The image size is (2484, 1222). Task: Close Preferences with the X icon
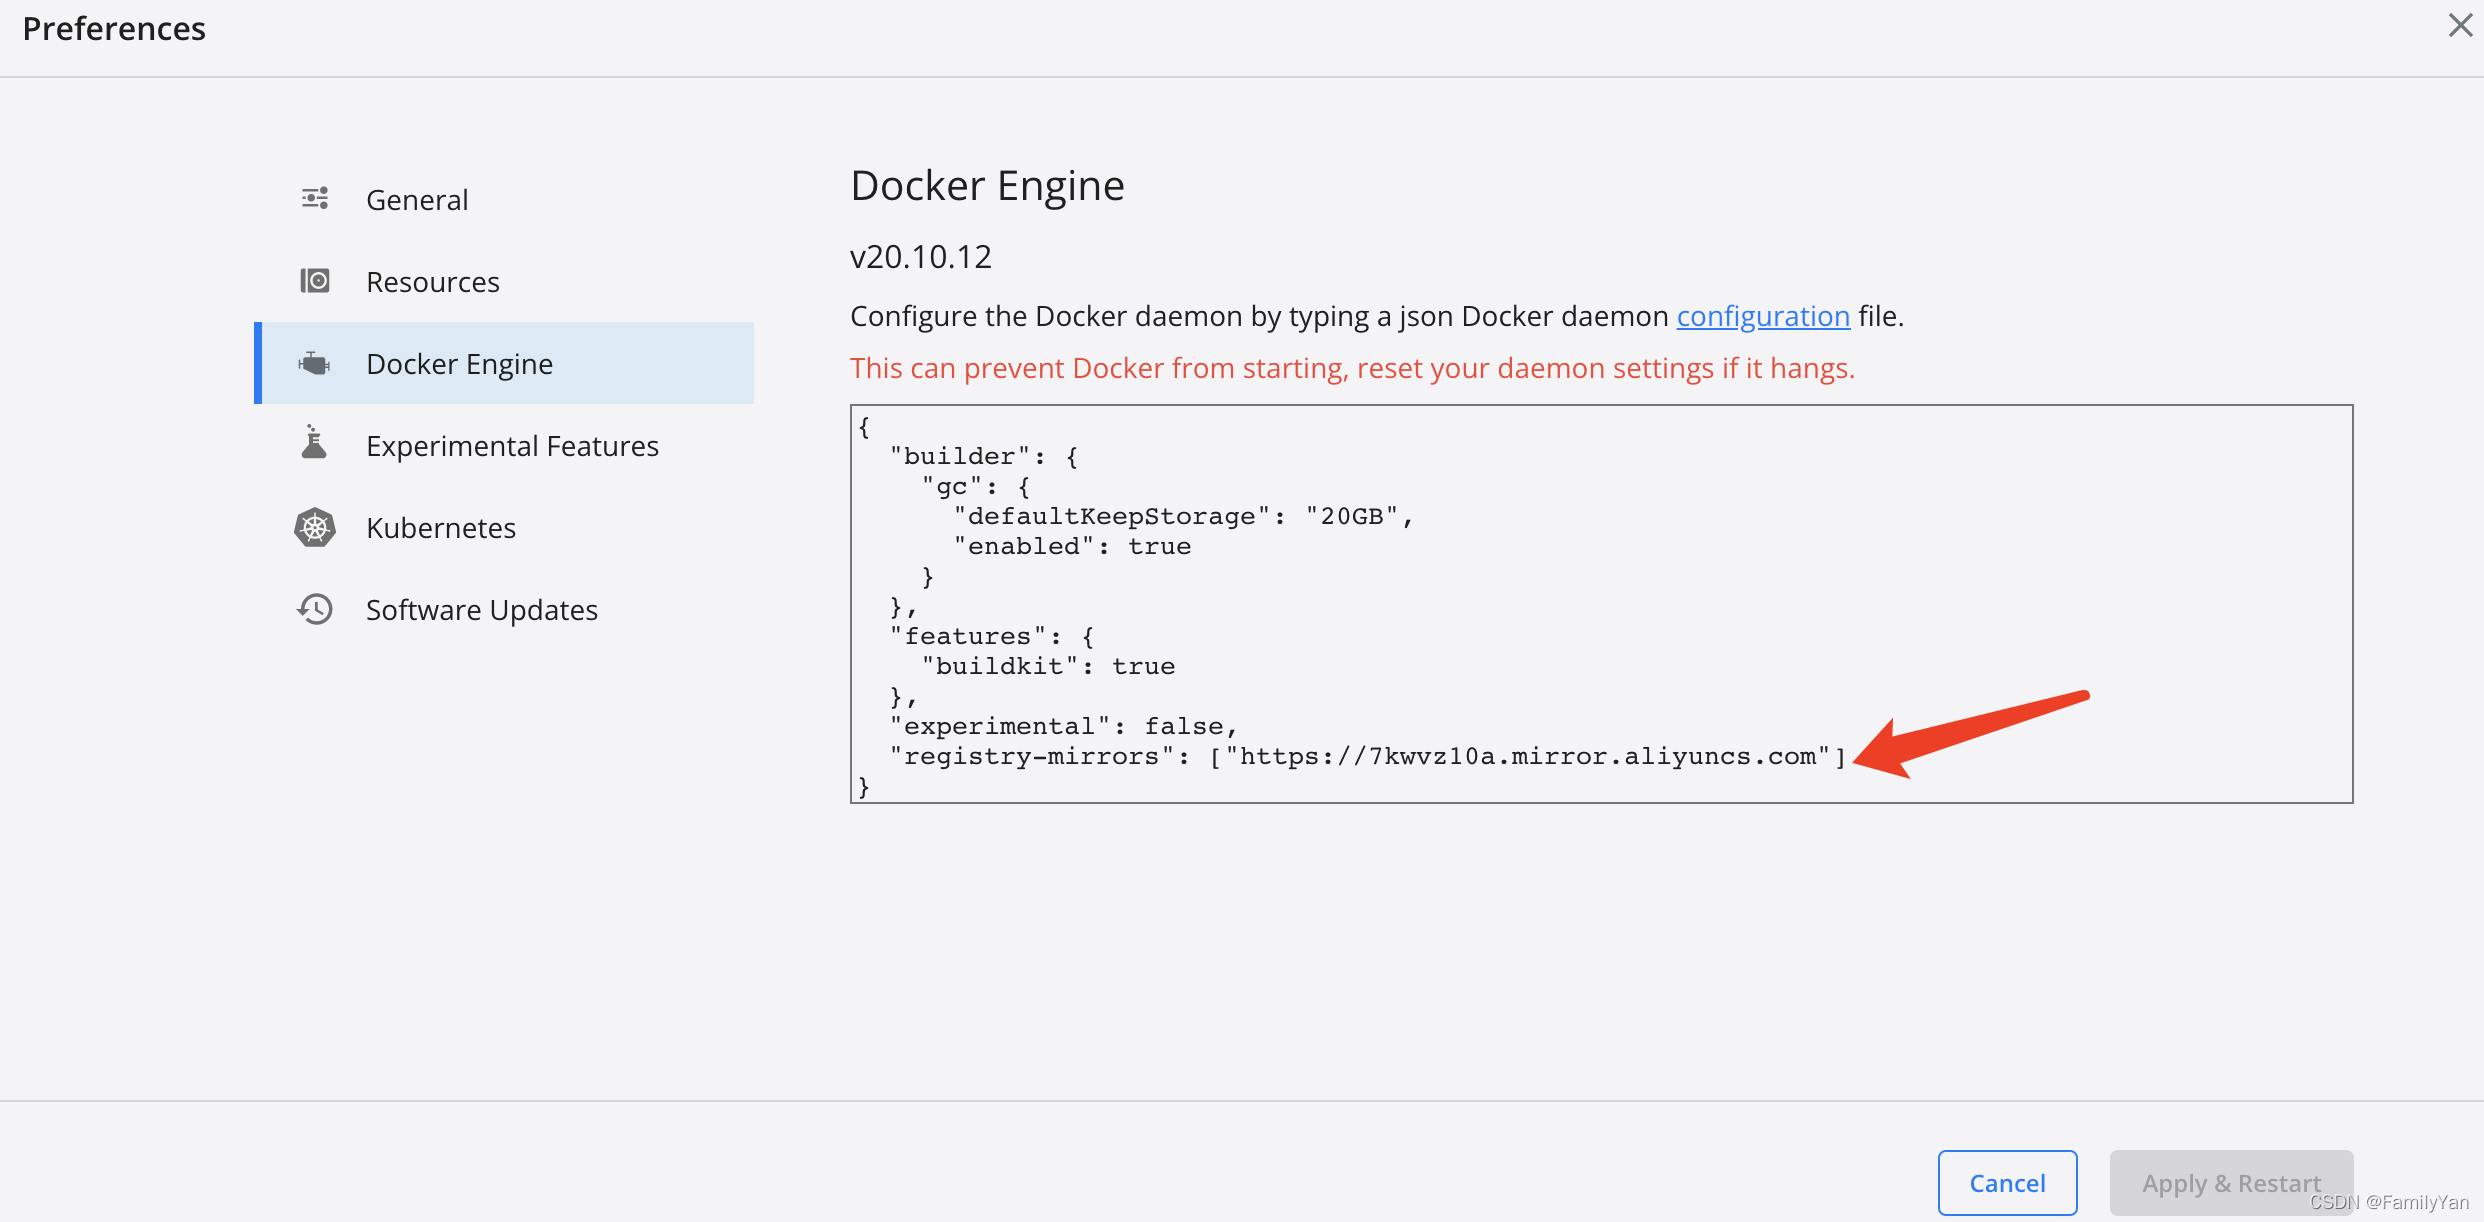click(2459, 25)
